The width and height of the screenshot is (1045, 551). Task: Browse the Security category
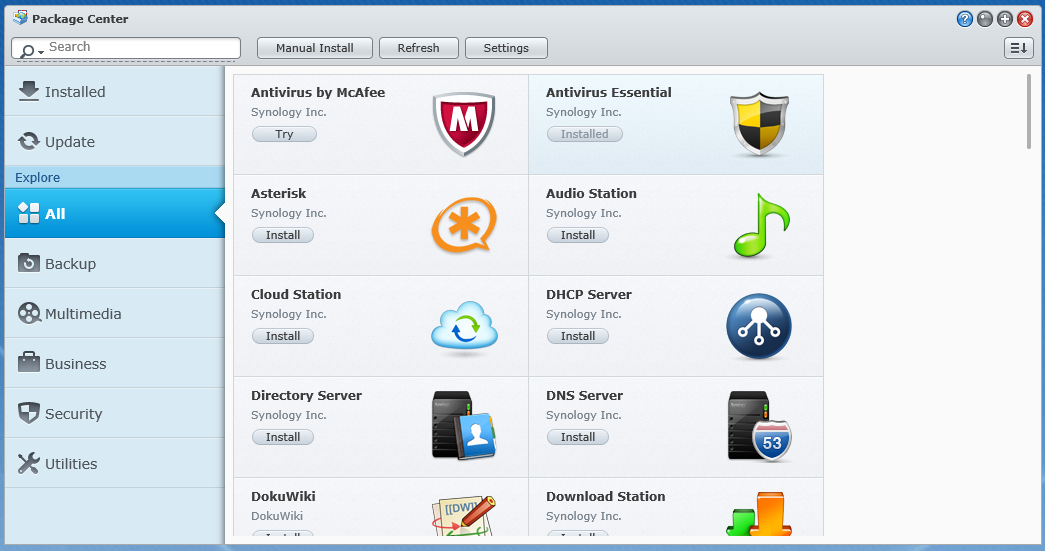[x=115, y=413]
